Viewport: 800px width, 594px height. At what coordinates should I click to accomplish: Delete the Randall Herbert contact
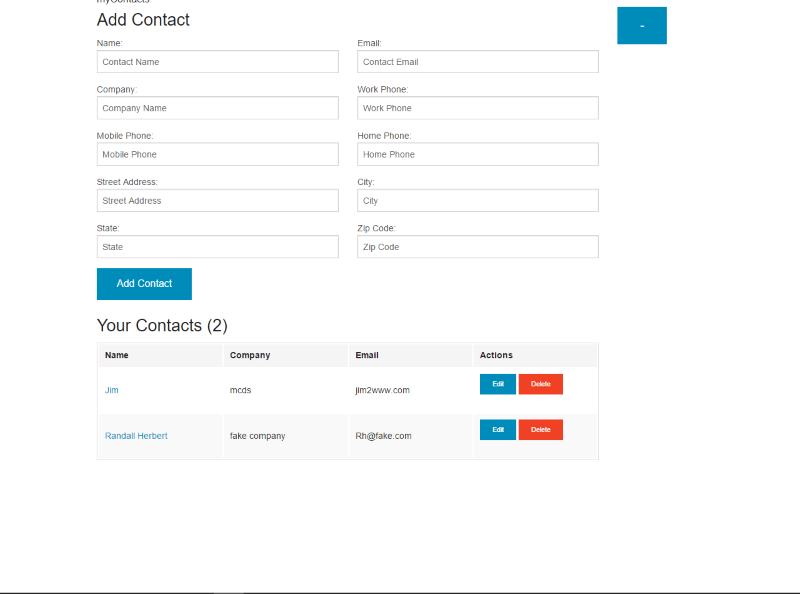540,430
